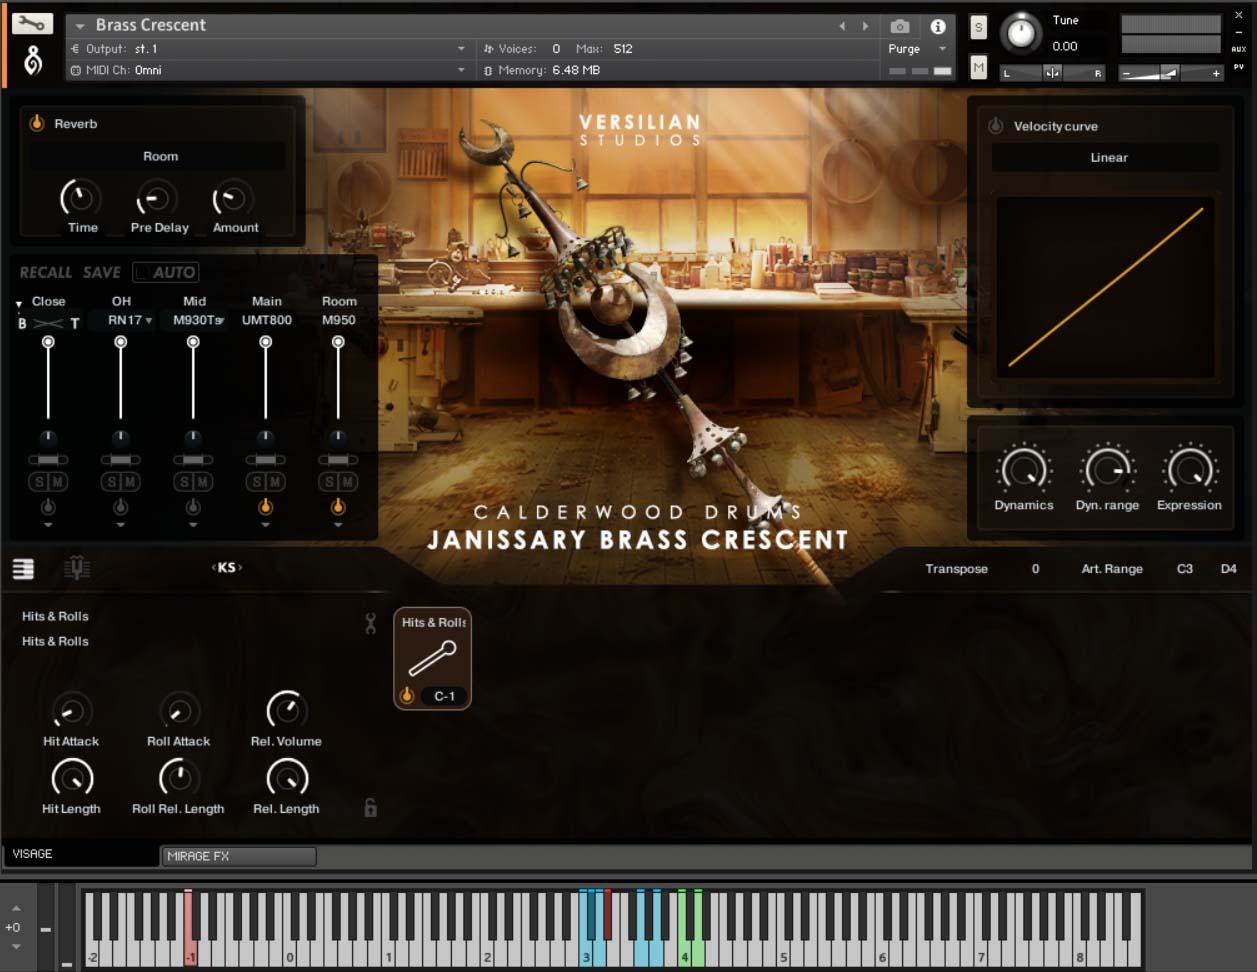Click the Transpose value 0

click(x=1035, y=569)
